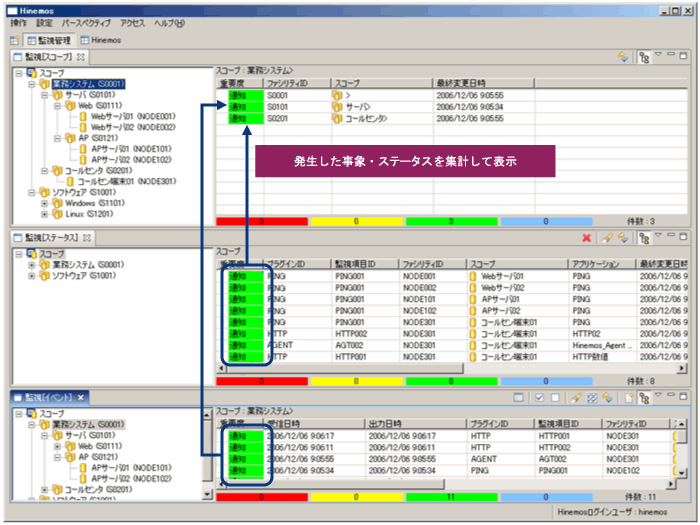Sort by the プラグインID column in the 監視[イベント] table
Image resolution: width=700 pixels, height=525 pixels.
(x=501, y=424)
